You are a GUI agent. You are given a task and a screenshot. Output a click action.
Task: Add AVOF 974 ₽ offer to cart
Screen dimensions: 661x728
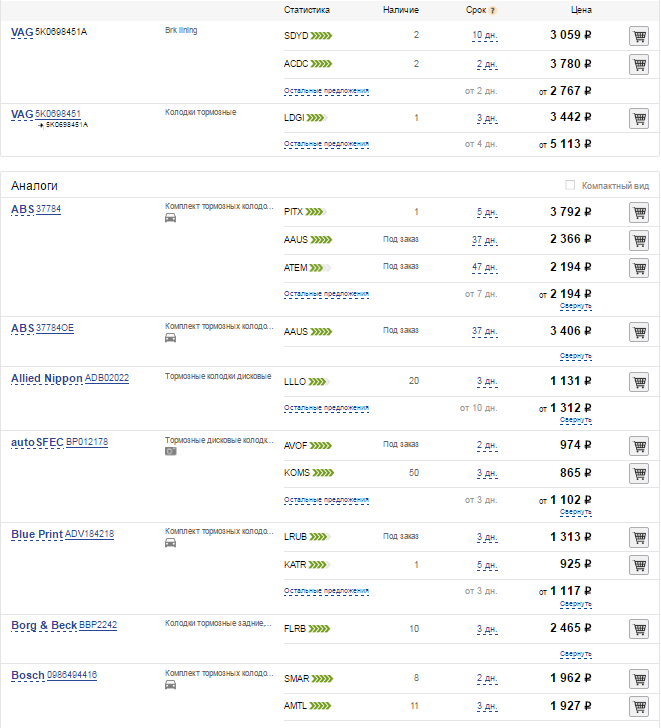tap(639, 446)
